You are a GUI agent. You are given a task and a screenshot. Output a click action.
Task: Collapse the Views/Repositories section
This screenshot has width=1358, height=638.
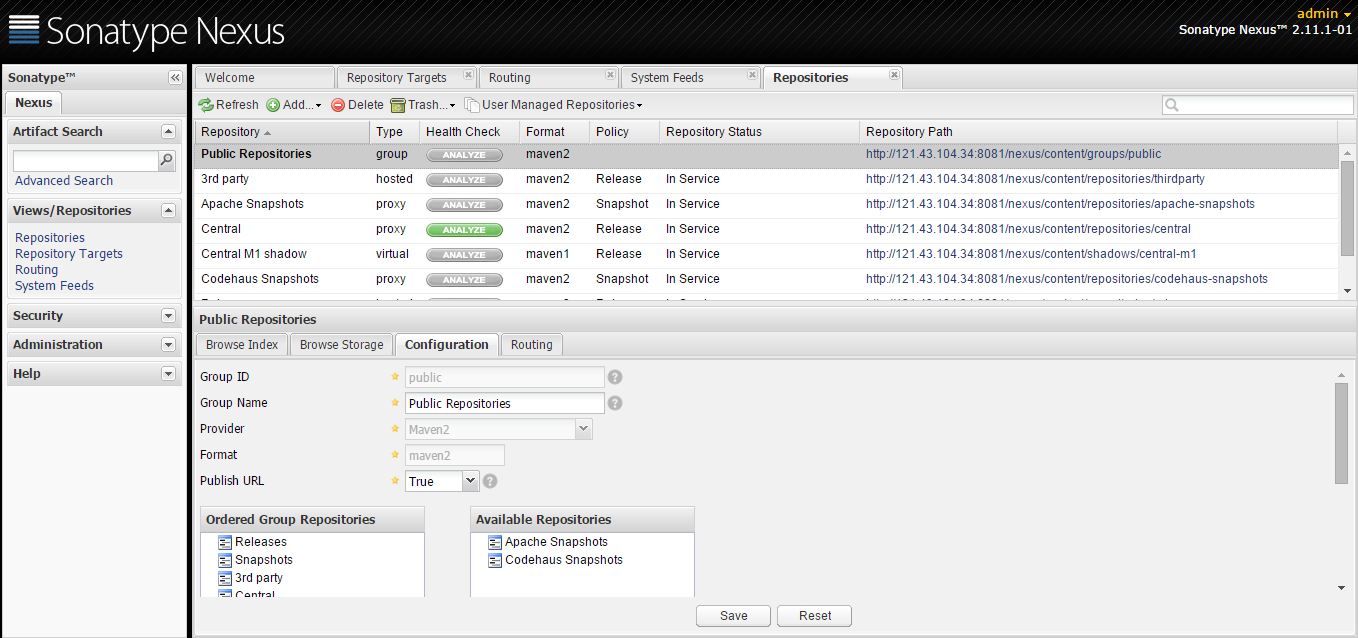168,211
